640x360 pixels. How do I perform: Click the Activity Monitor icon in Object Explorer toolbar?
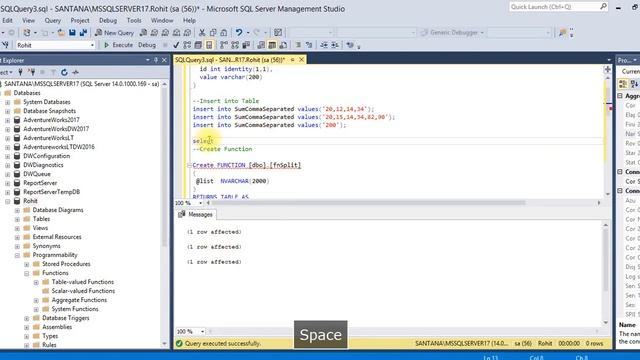click(76, 72)
